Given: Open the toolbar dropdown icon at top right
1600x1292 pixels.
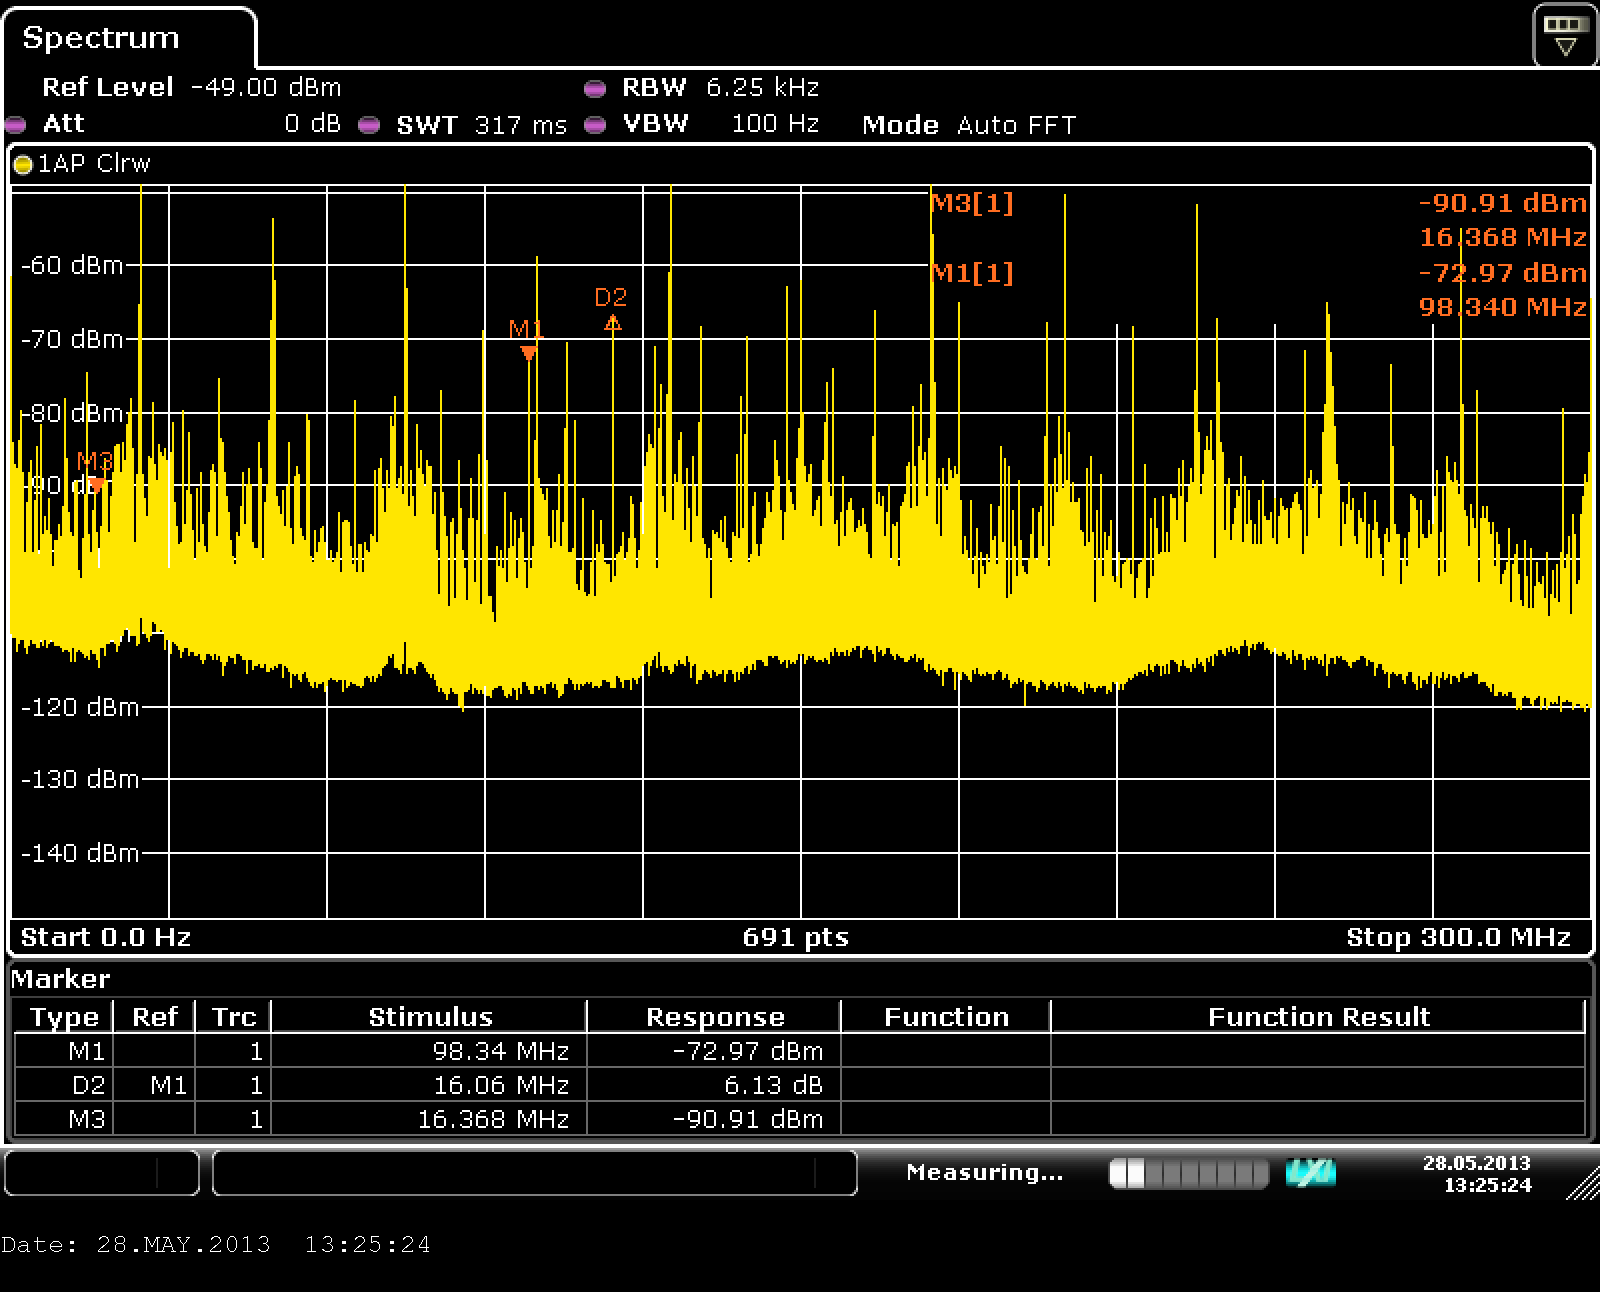Looking at the screenshot, I should point(1565,36).
